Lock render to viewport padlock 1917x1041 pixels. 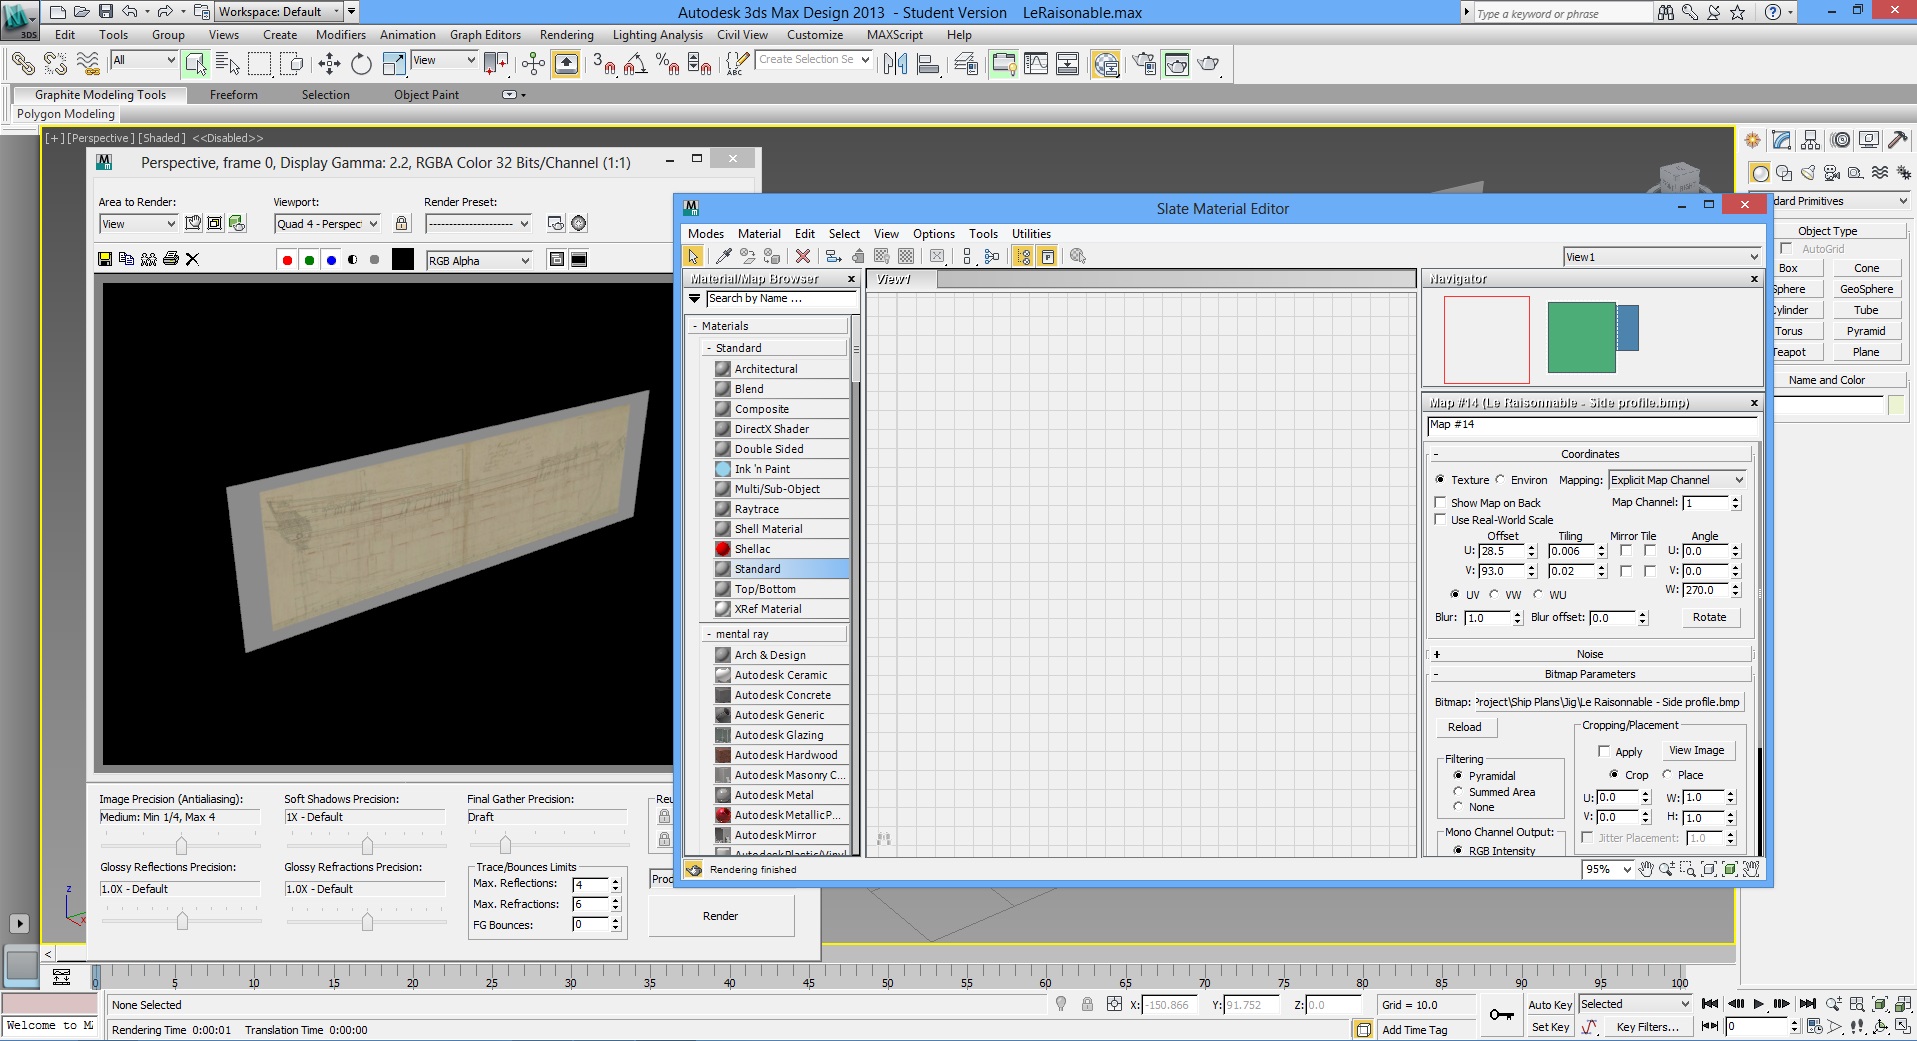tap(401, 223)
